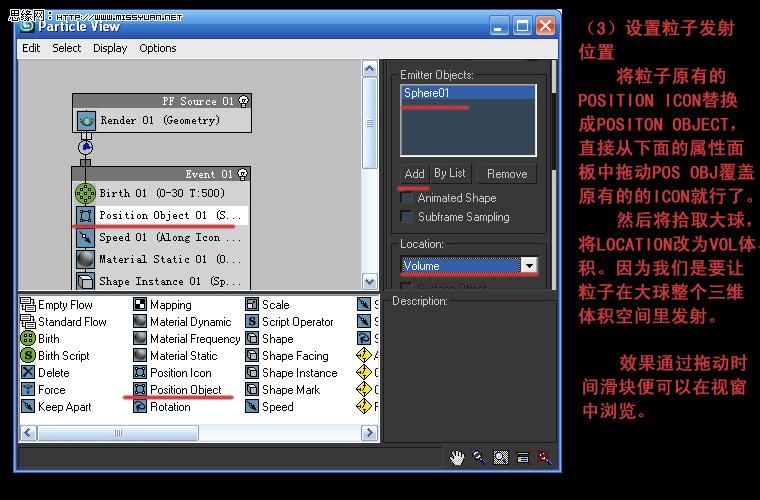The width and height of the screenshot is (760, 500).
Task: Click the Position Icon depot icon
Action: (x=140, y=373)
